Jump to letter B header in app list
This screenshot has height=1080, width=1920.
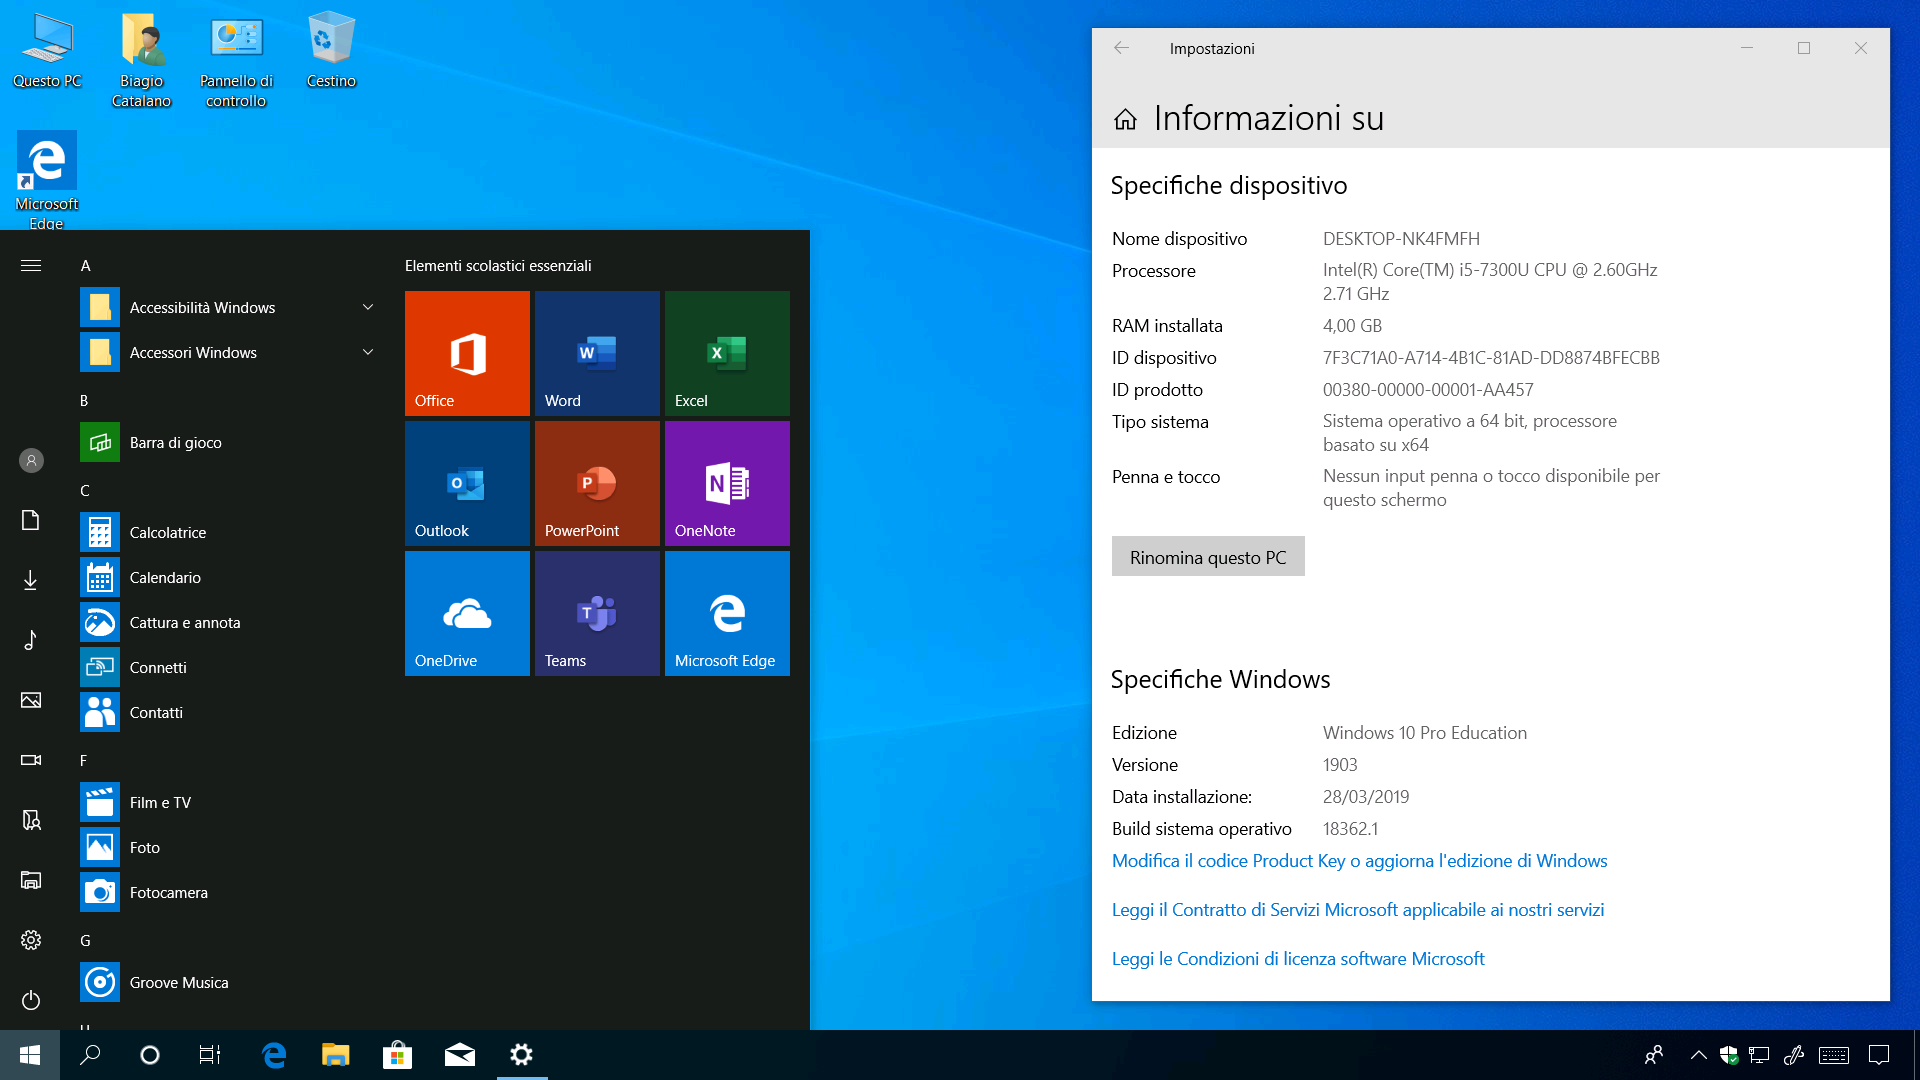(84, 401)
